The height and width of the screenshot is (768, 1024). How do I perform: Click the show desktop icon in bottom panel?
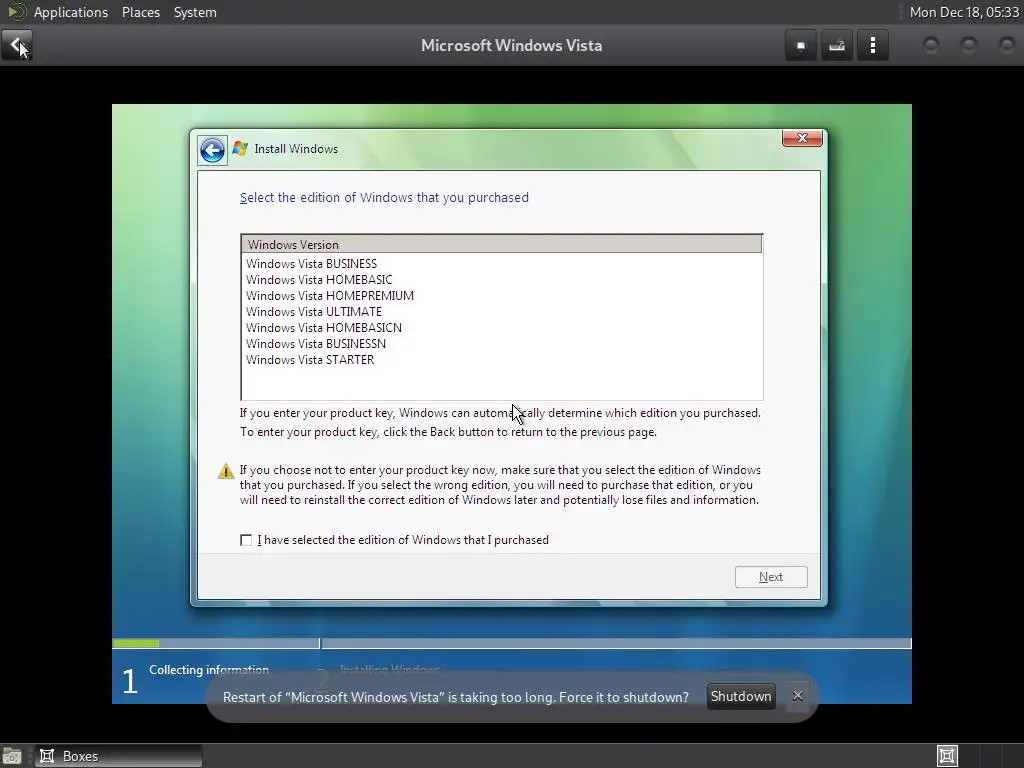(x=12, y=756)
